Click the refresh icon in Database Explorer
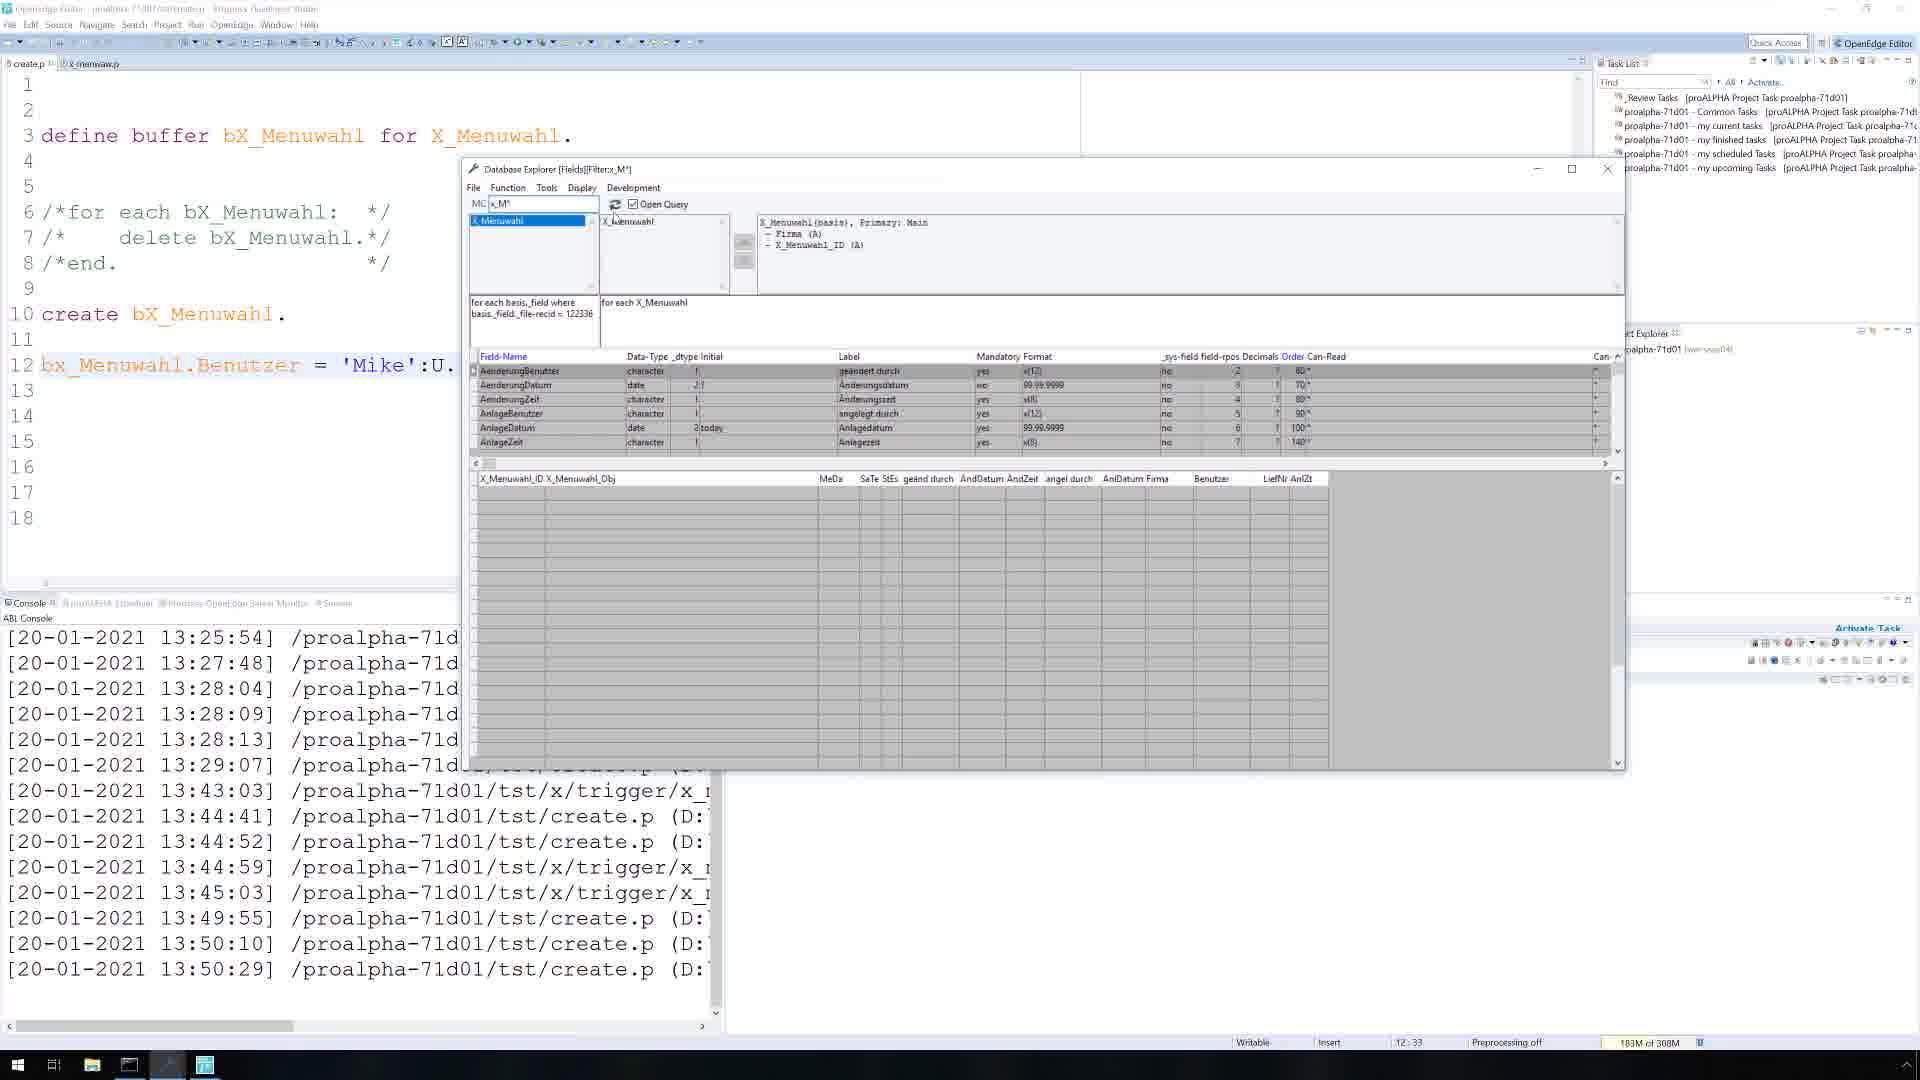 click(615, 204)
